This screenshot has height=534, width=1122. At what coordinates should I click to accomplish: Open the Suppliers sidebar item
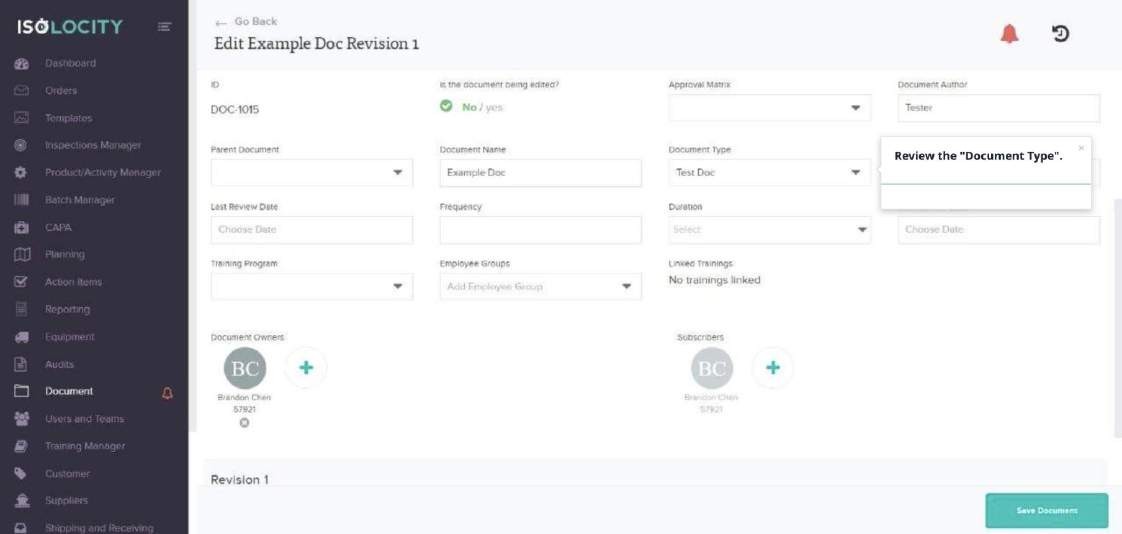pos(67,501)
